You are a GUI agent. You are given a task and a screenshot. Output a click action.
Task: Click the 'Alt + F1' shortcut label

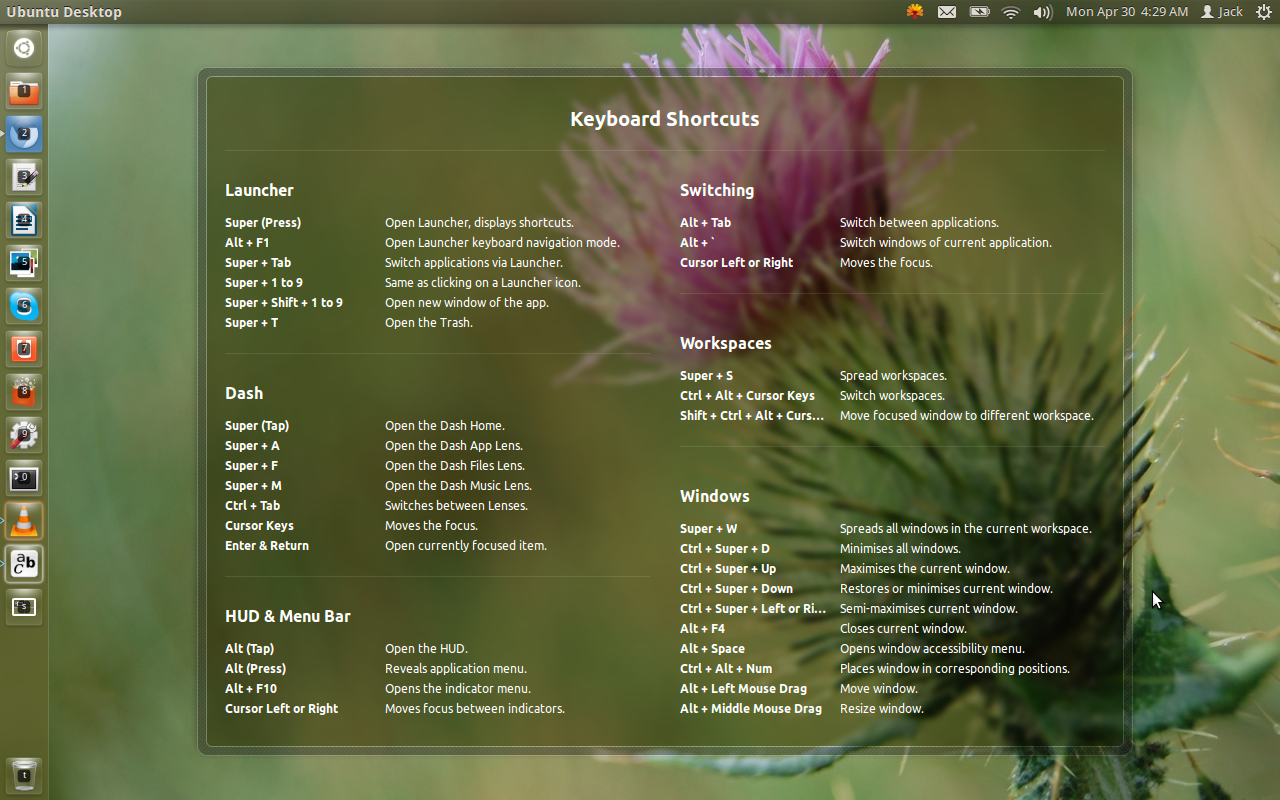[x=247, y=243]
